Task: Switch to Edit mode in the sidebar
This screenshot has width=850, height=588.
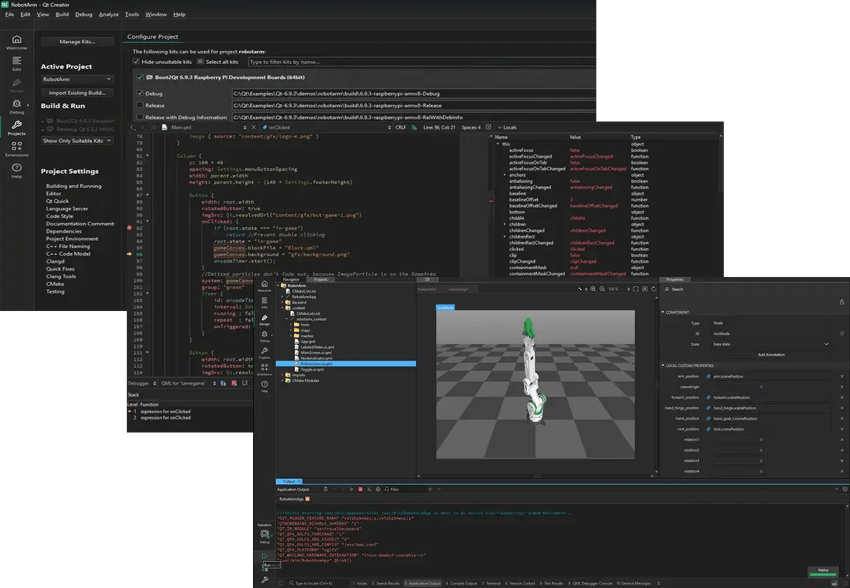Action: (15, 61)
